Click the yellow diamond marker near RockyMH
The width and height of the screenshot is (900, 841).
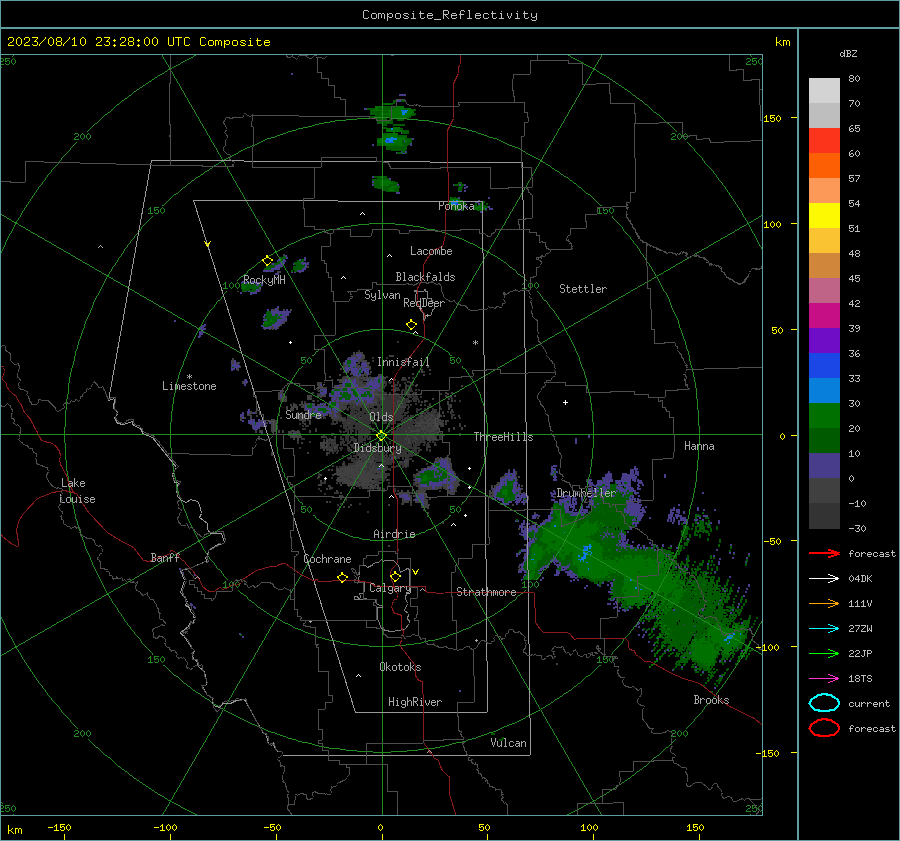click(x=267, y=261)
